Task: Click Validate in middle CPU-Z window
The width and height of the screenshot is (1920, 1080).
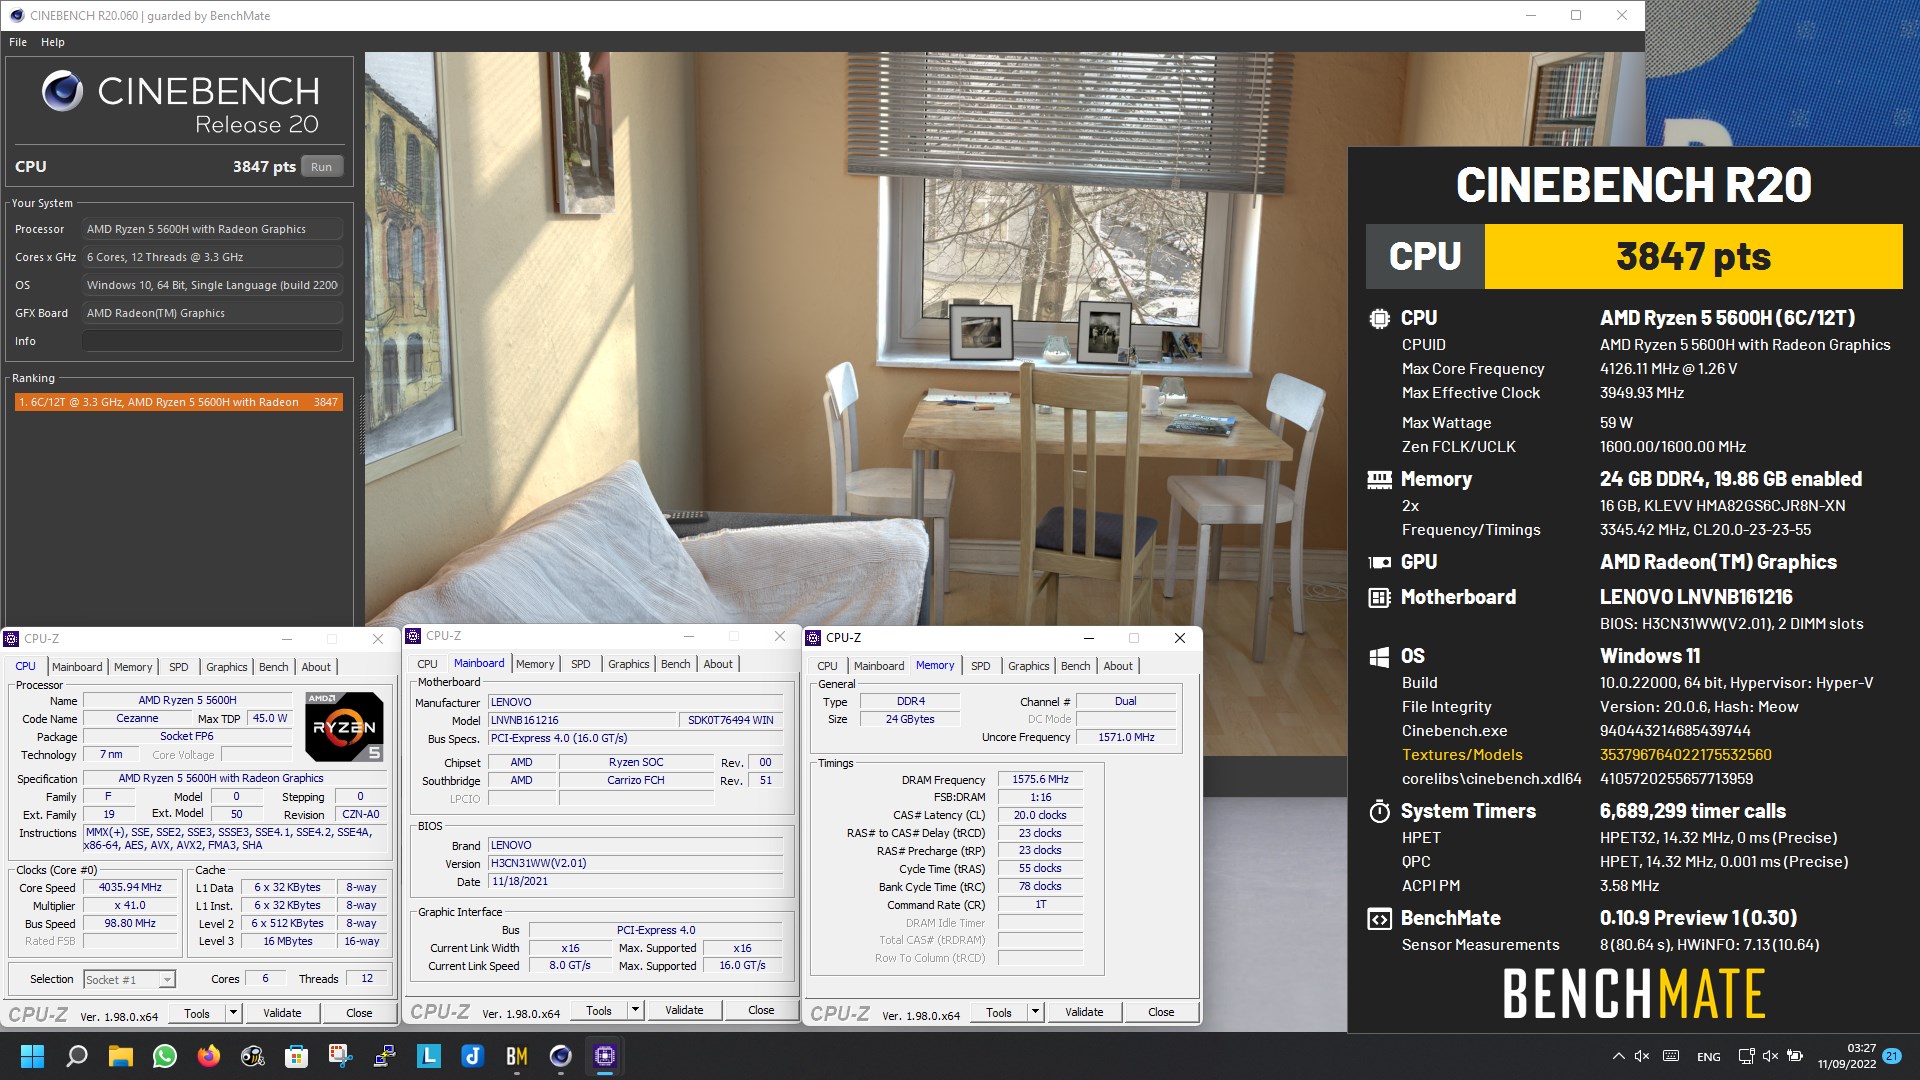Action: [x=684, y=1010]
